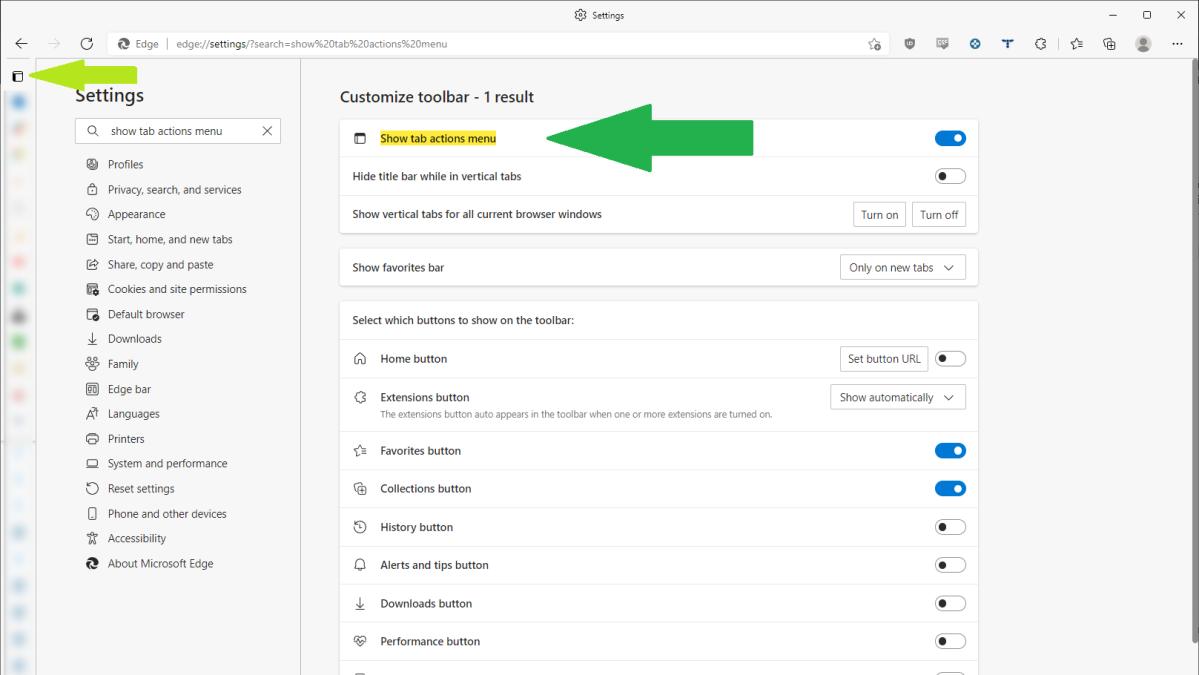
Task: Disable the Show tab actions menu toggle
Action: pyautogui.click(x=949, y=138)
